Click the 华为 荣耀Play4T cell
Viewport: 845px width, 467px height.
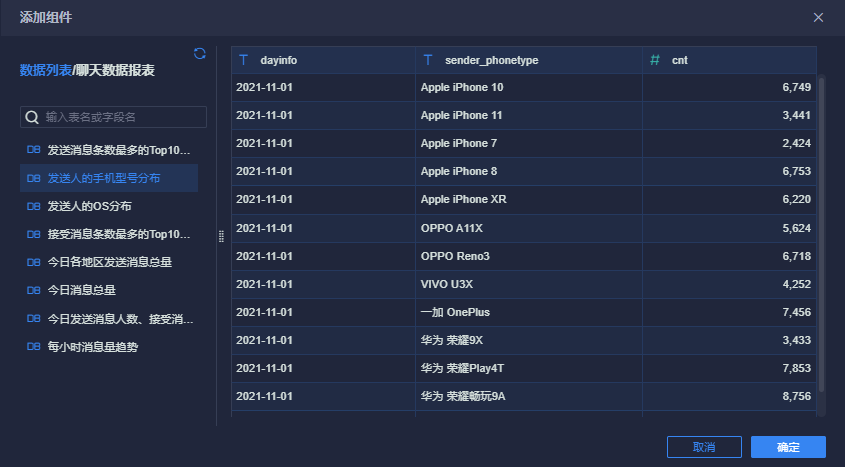pos(529,368)
